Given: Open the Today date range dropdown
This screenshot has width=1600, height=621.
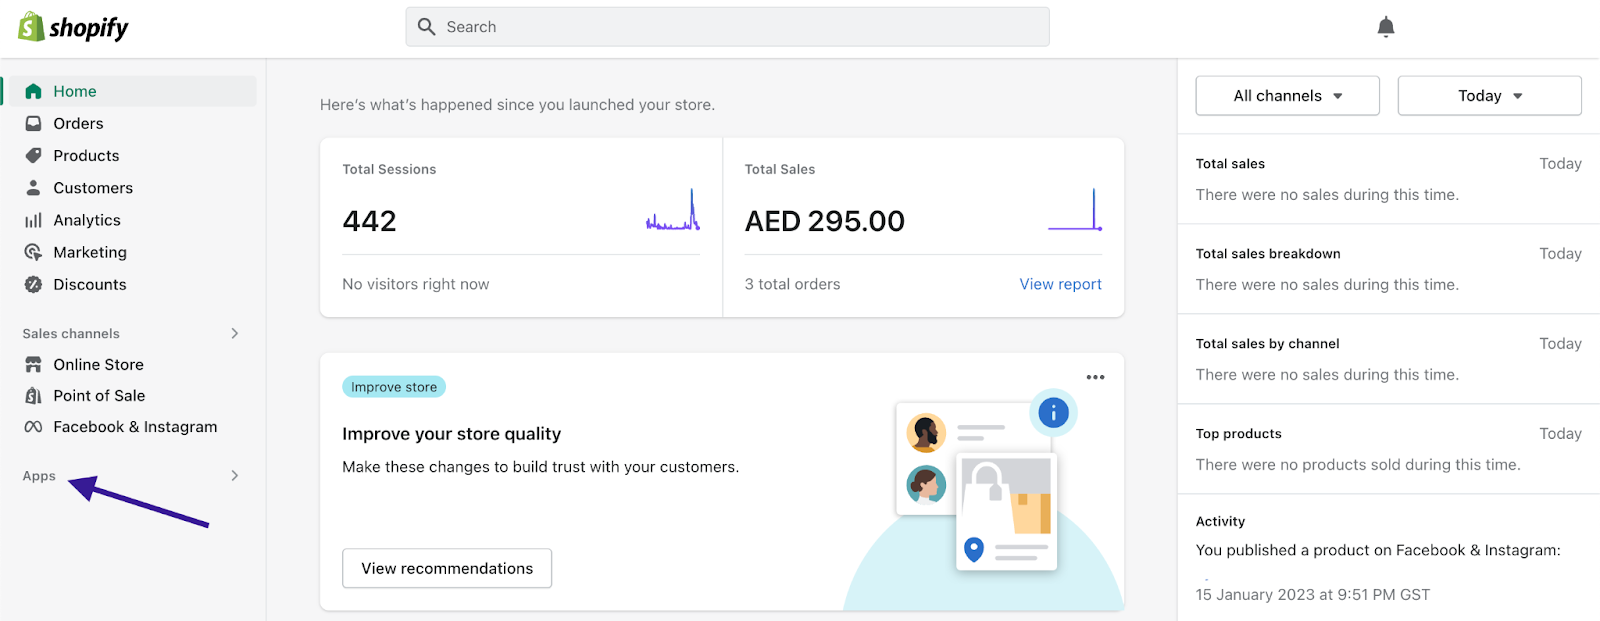Looking at the screenshot, I should (x=1489, y=96).
